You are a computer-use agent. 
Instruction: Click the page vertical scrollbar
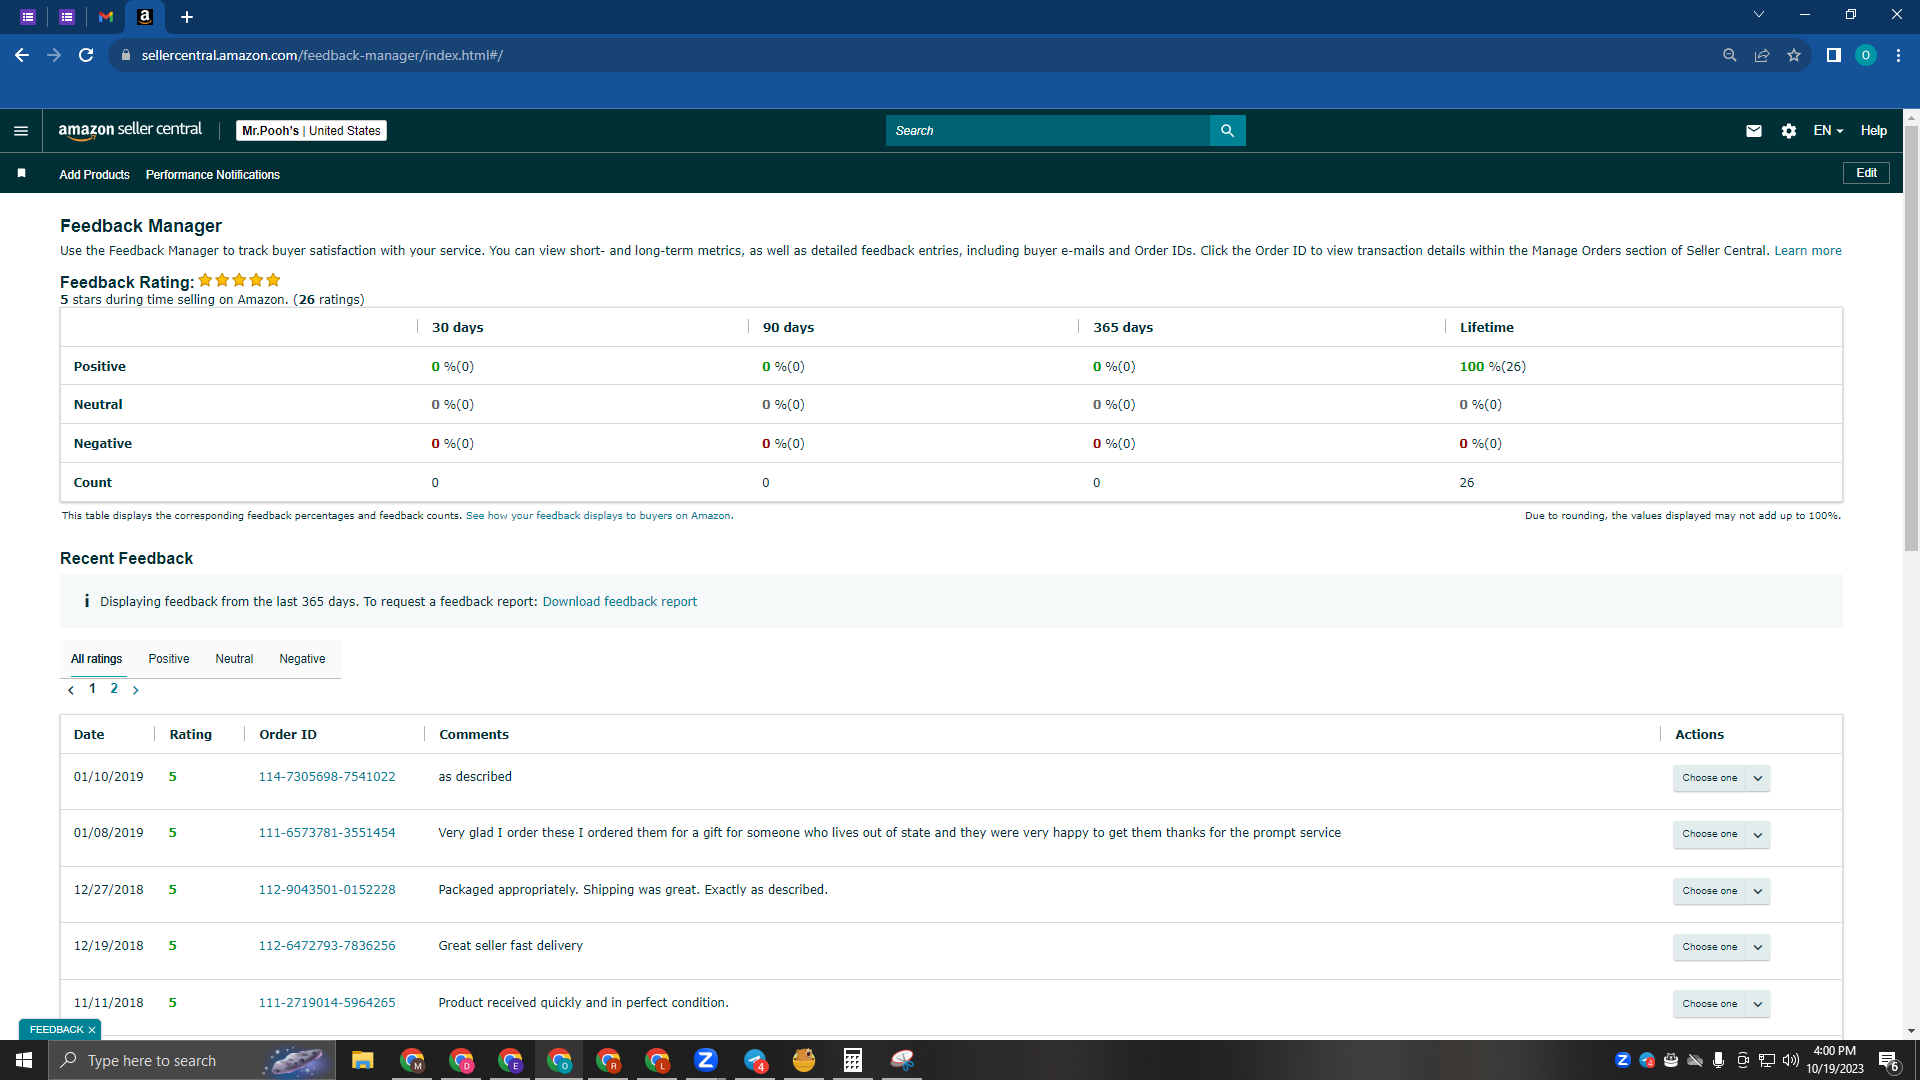1911,340
